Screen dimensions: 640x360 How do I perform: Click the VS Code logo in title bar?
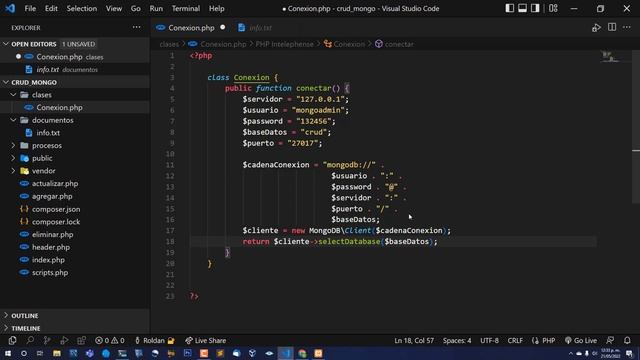pyautogui.click(x=10, y=8)
